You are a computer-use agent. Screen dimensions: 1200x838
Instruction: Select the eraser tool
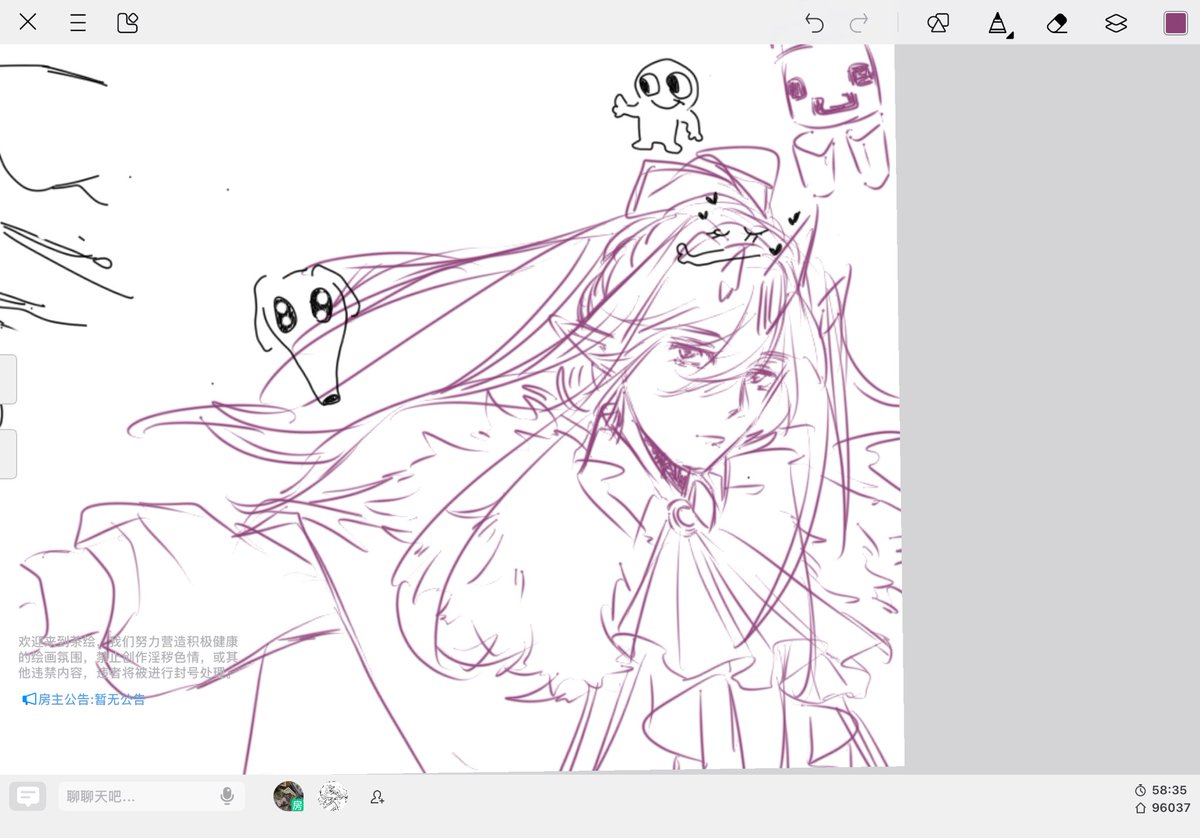1057,23
